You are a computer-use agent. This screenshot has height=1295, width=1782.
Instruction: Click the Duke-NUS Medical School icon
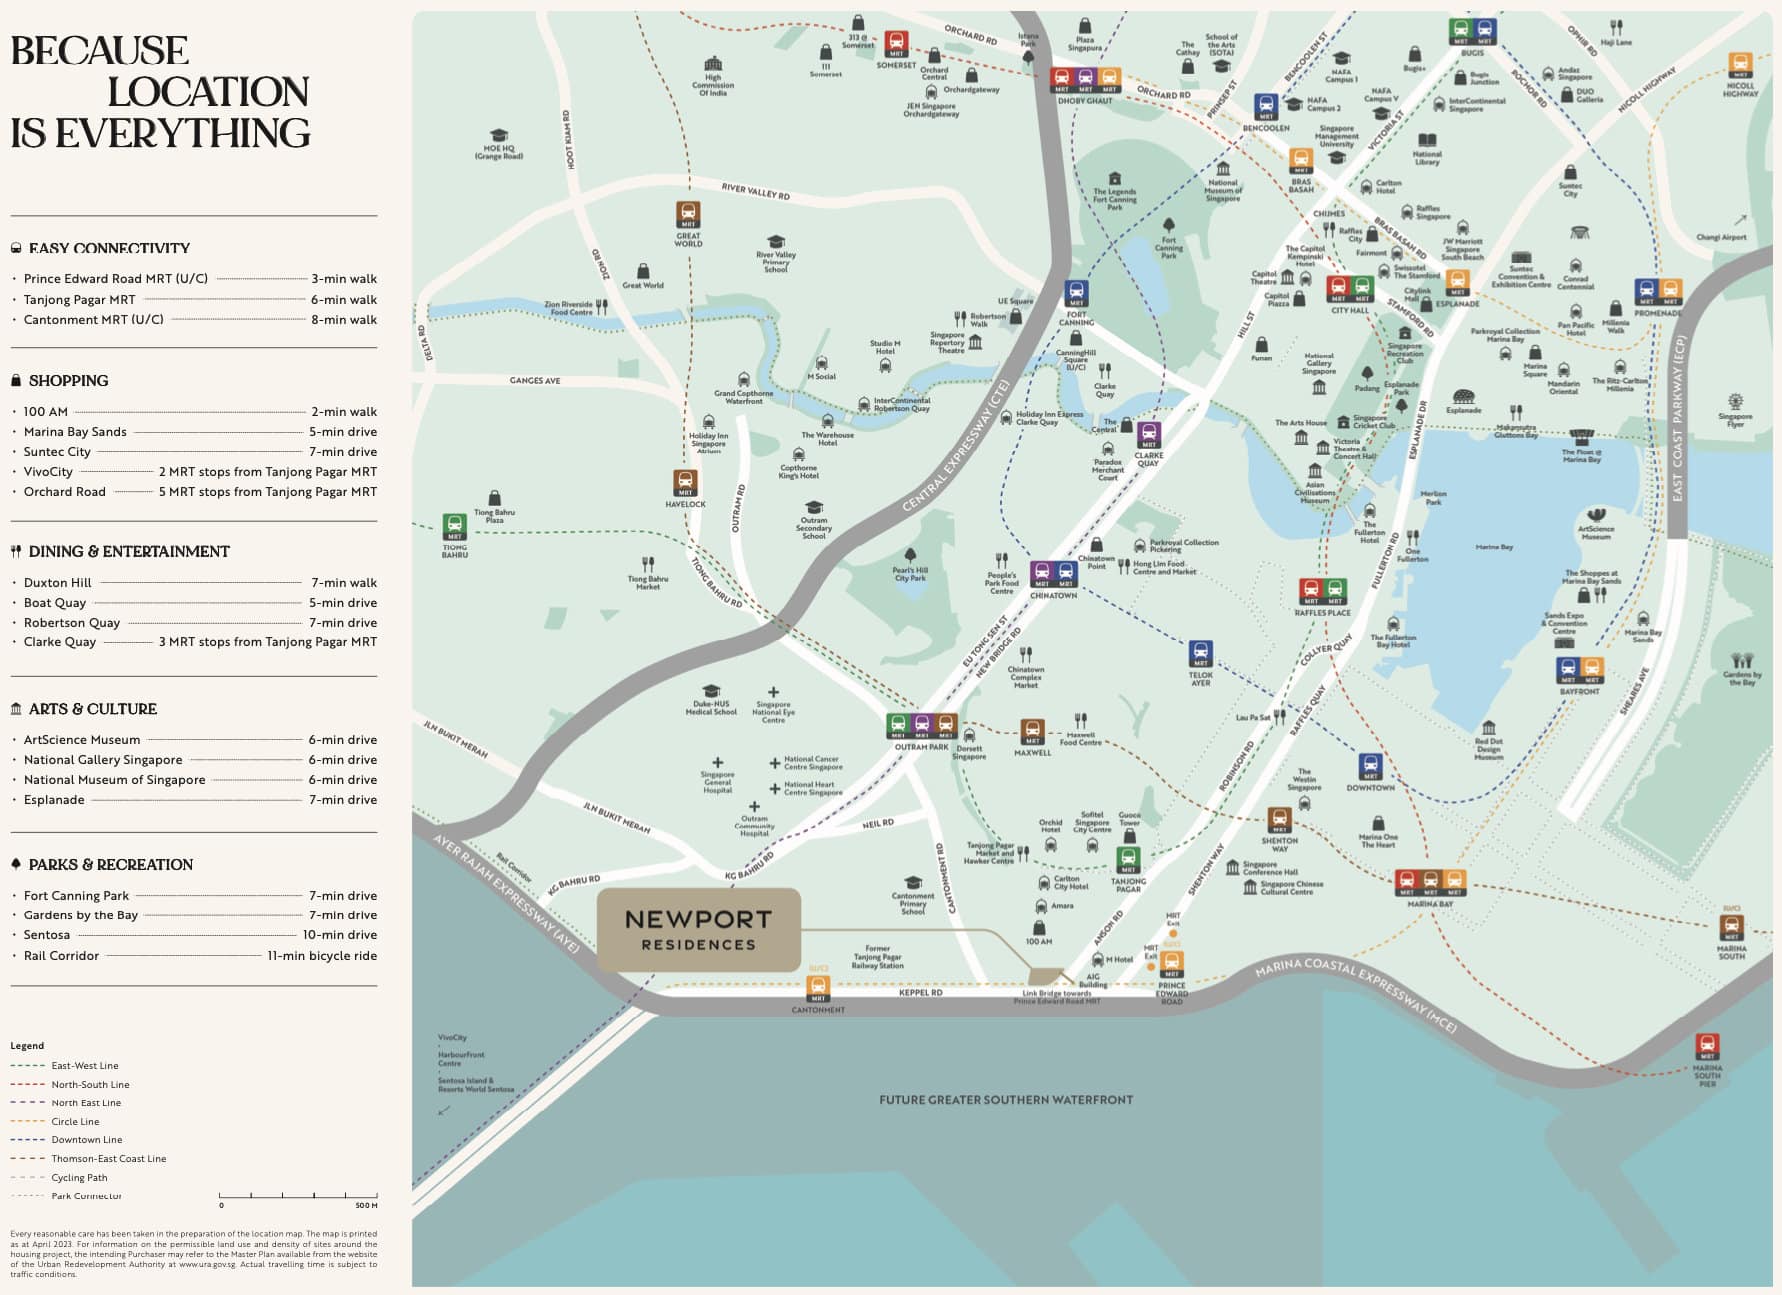click(x=711, y=691)
